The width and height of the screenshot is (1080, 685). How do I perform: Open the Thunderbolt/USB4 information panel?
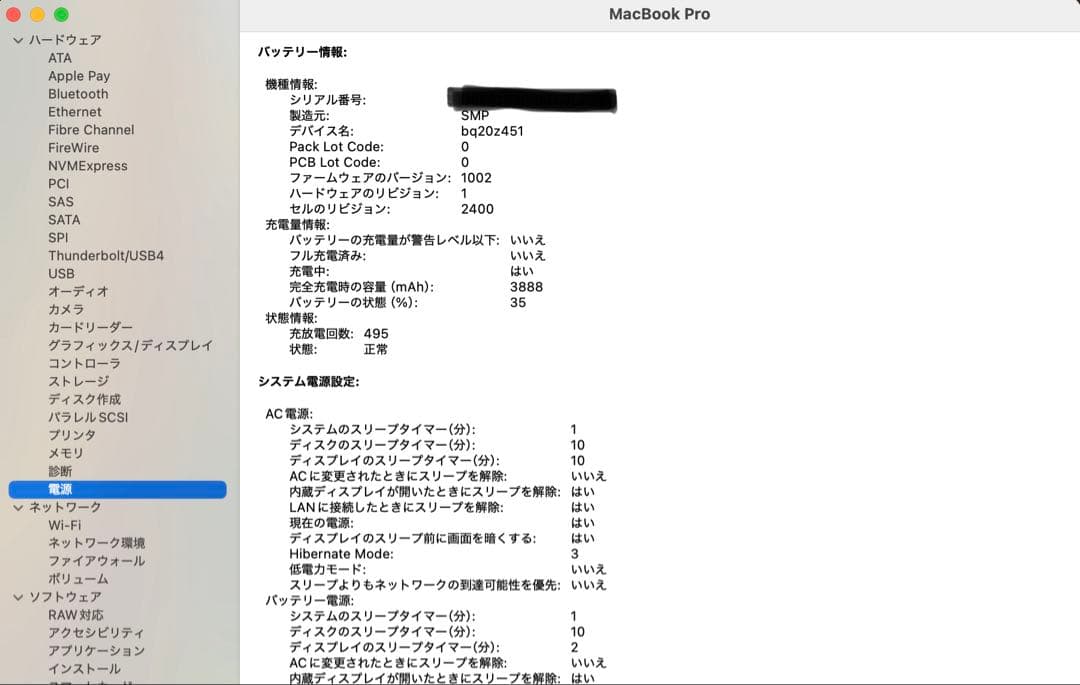[x=108, y=255]
